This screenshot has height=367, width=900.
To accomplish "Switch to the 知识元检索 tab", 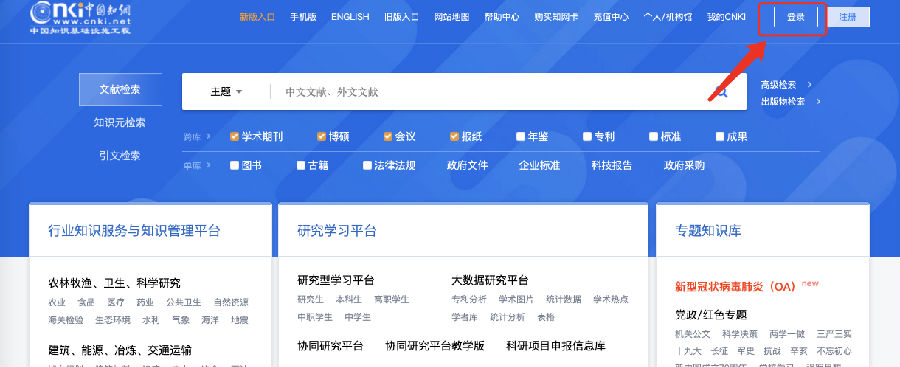I will pyautogui.click(x=120, y=122).
